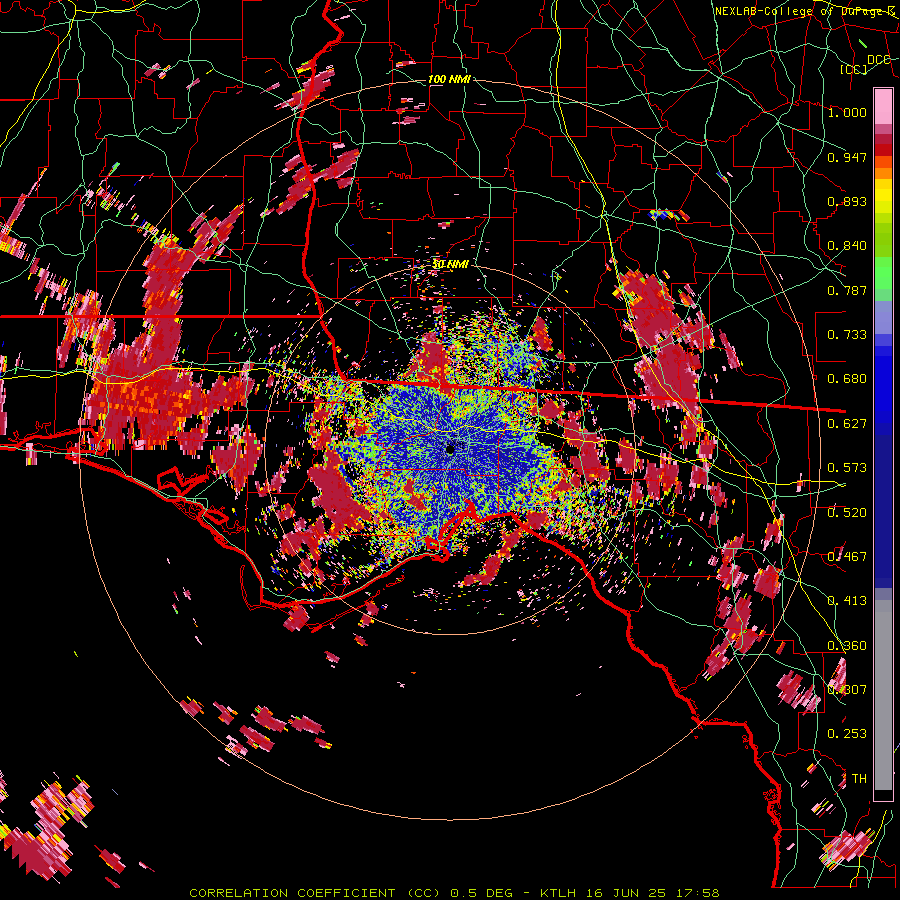Pick the gray swatch on the color scale
900x900 pixels.
click(x=883, y=695)
